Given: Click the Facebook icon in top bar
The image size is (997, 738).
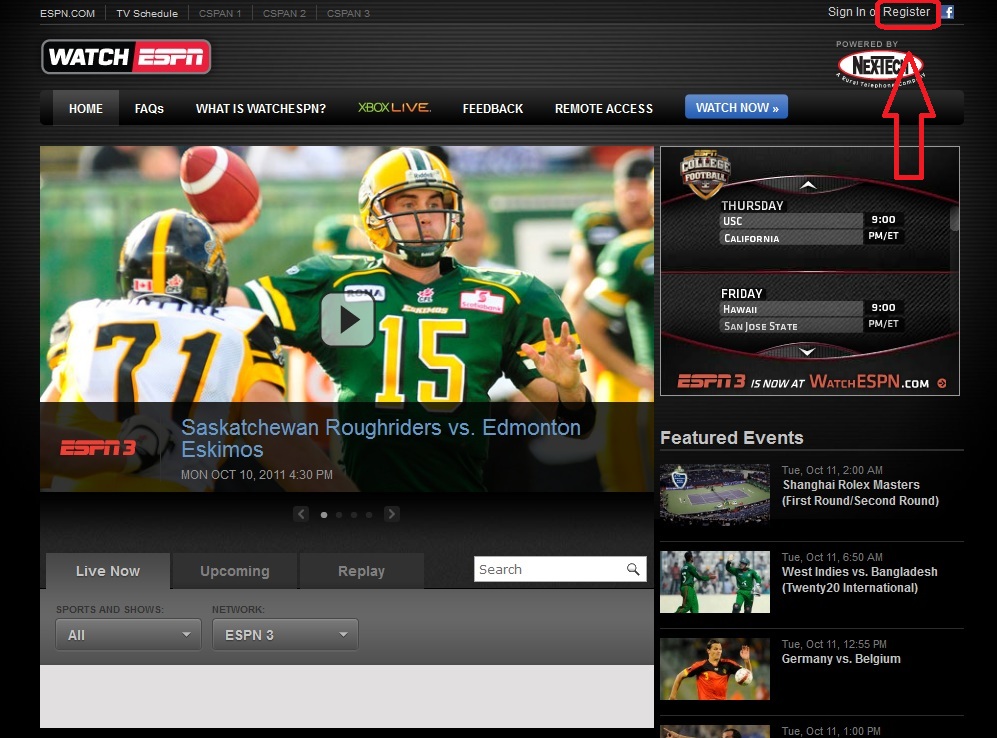Looking at the screenshot, I should coord(948,13).
